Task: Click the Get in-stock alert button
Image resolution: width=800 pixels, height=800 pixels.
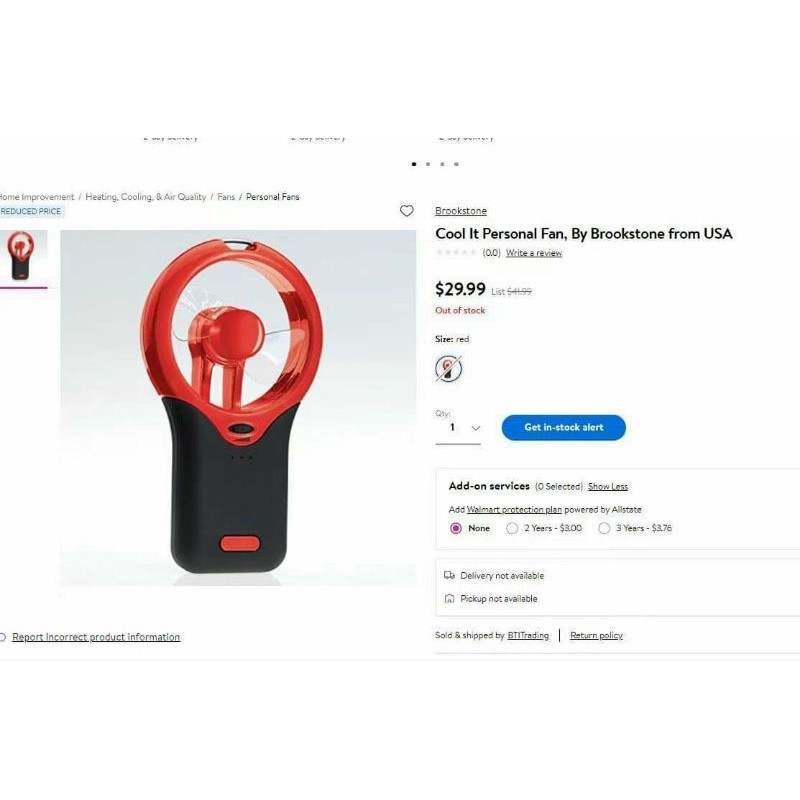Action: (563, 428)
